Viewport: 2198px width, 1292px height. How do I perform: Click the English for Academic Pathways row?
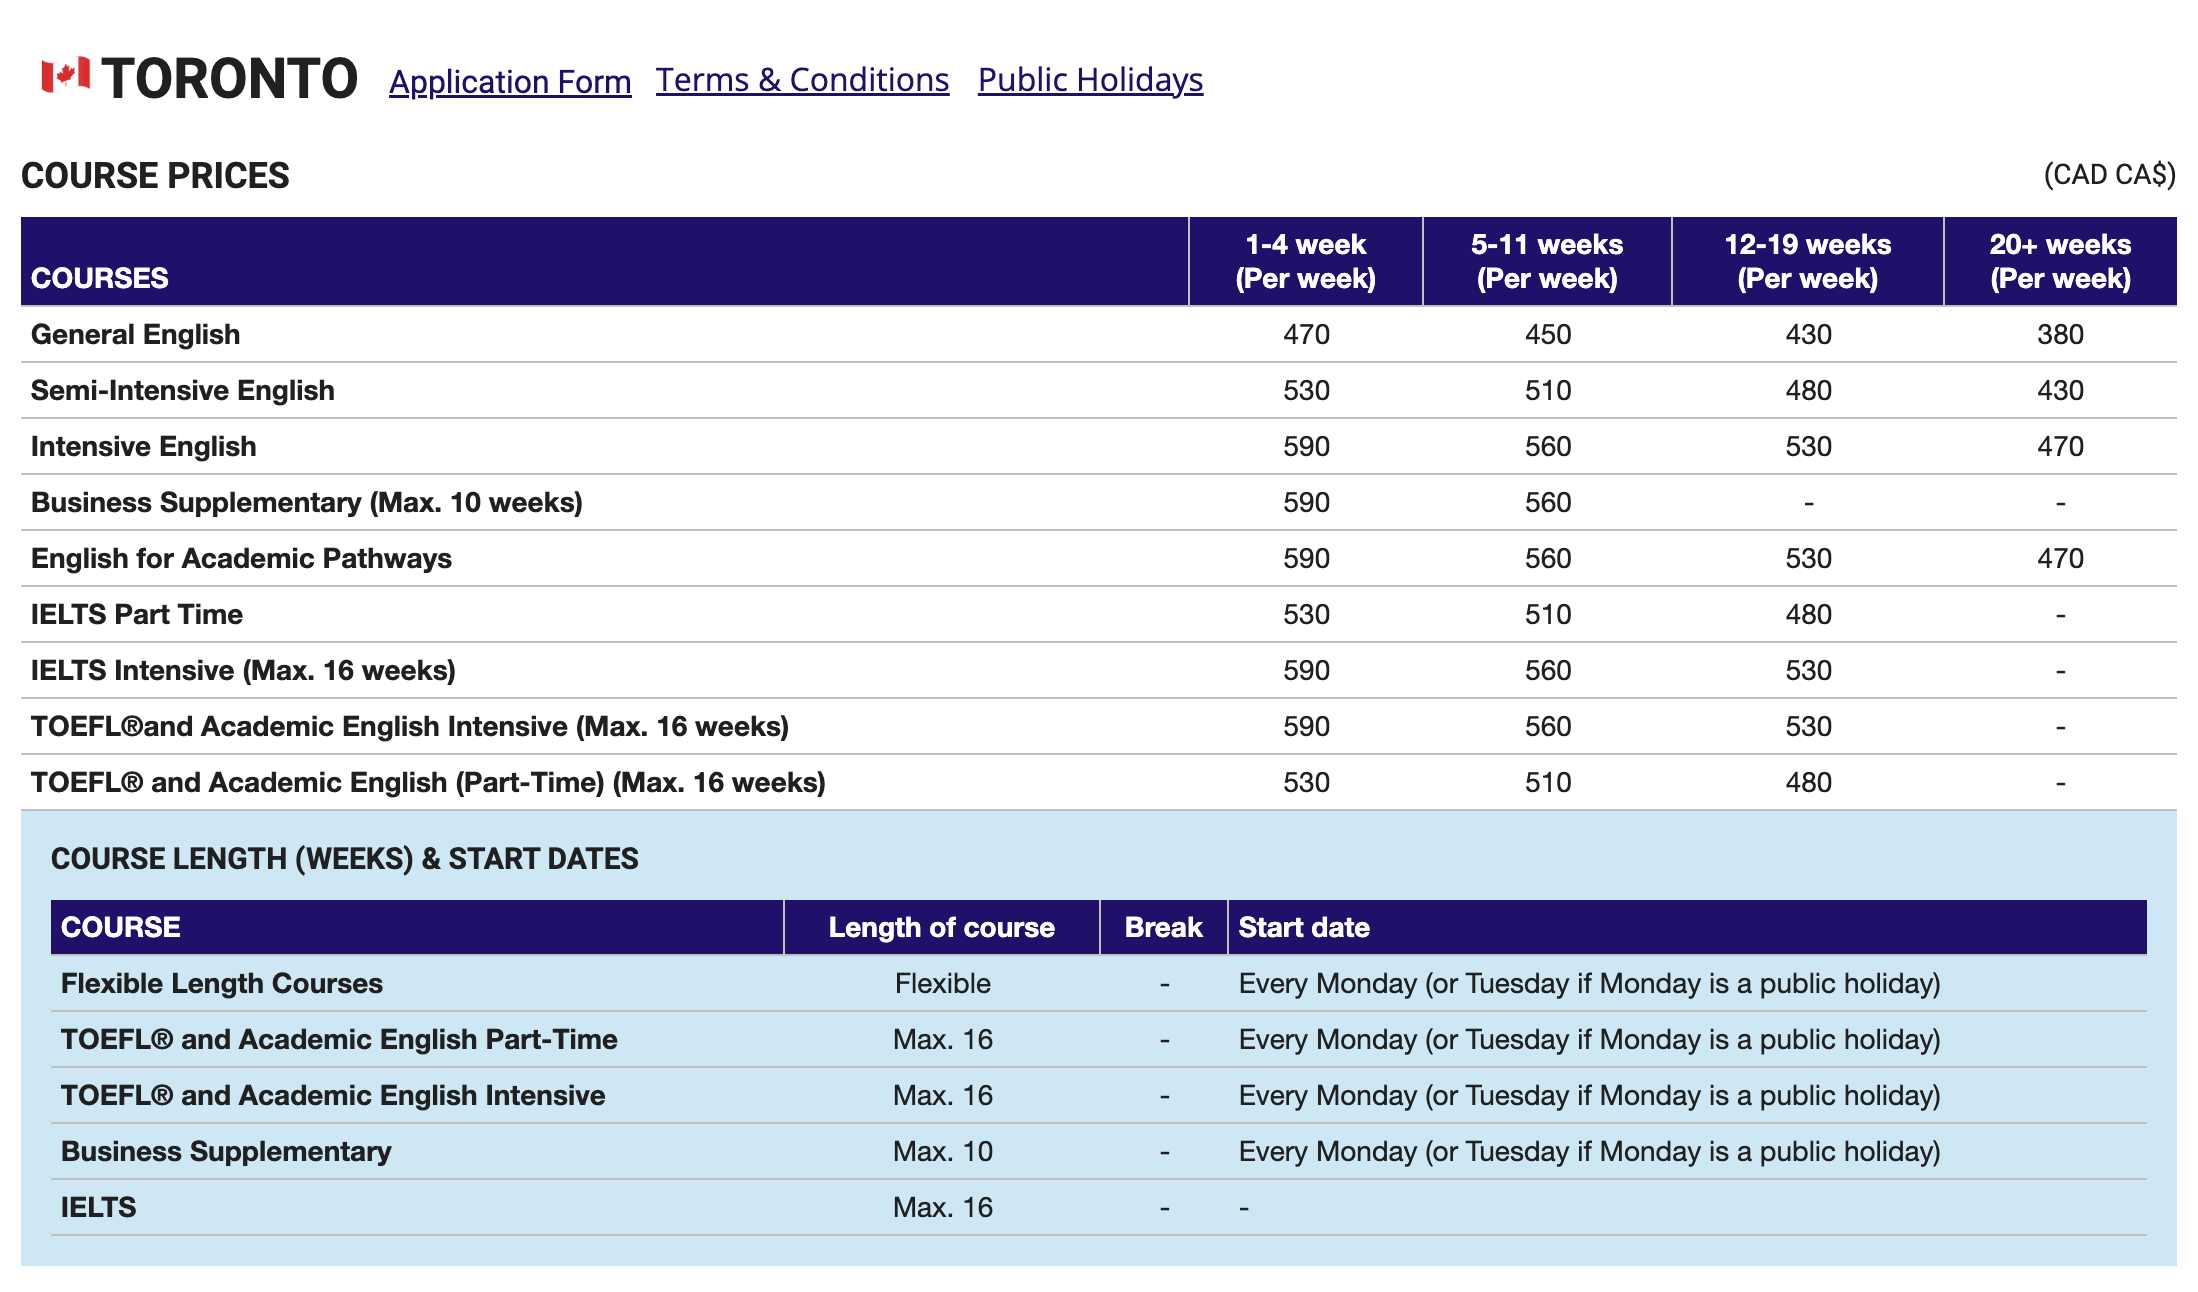click(x=241, y=558)
